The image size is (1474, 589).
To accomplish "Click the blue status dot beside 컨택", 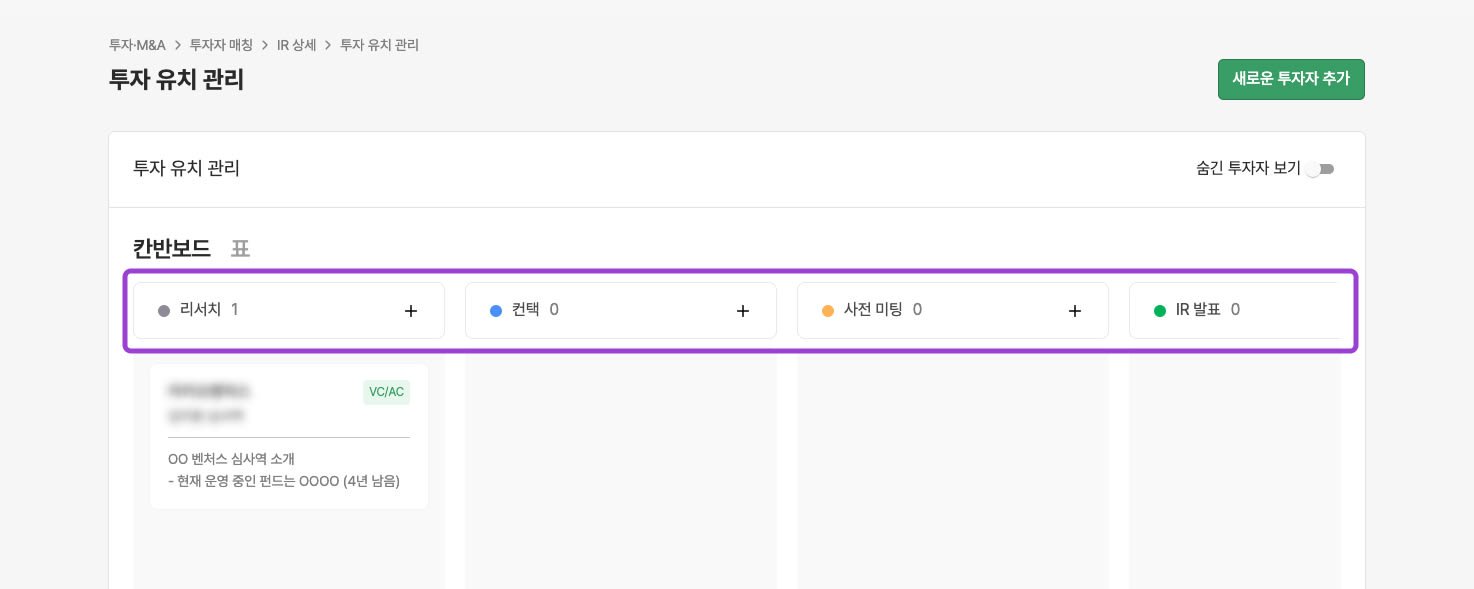I will click(x=496, y=310).
